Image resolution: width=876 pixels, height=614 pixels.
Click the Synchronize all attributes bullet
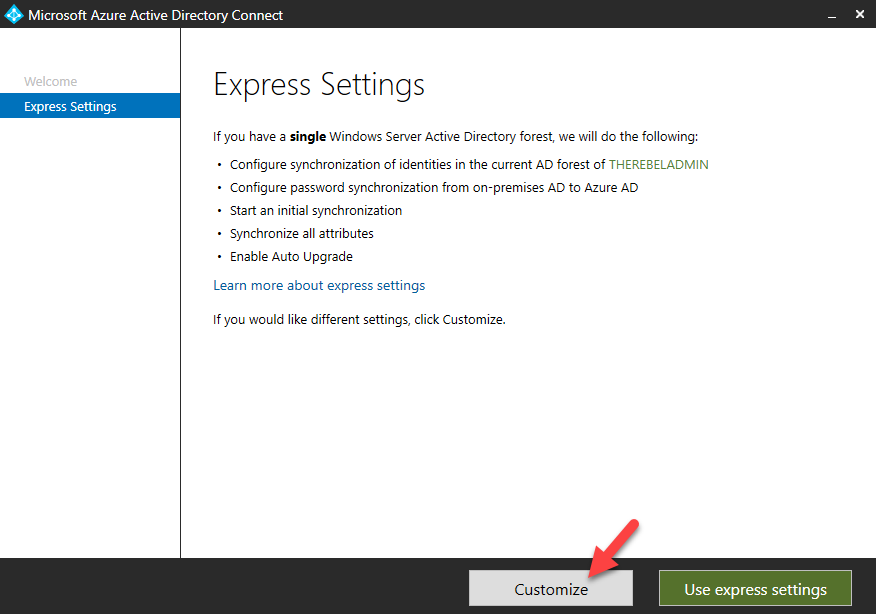pyautogui.click(x=302, y=234)
